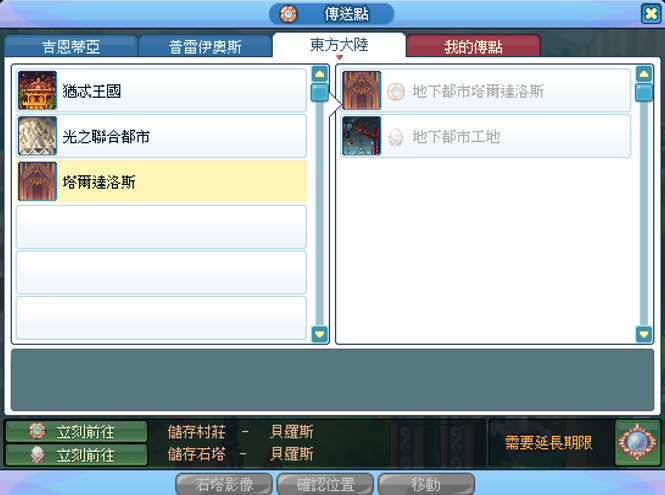The height and width of the screenshot is (495, 665).
Task: Click the pink stone tower icon beside 地下都市工地
Action: 396,137
